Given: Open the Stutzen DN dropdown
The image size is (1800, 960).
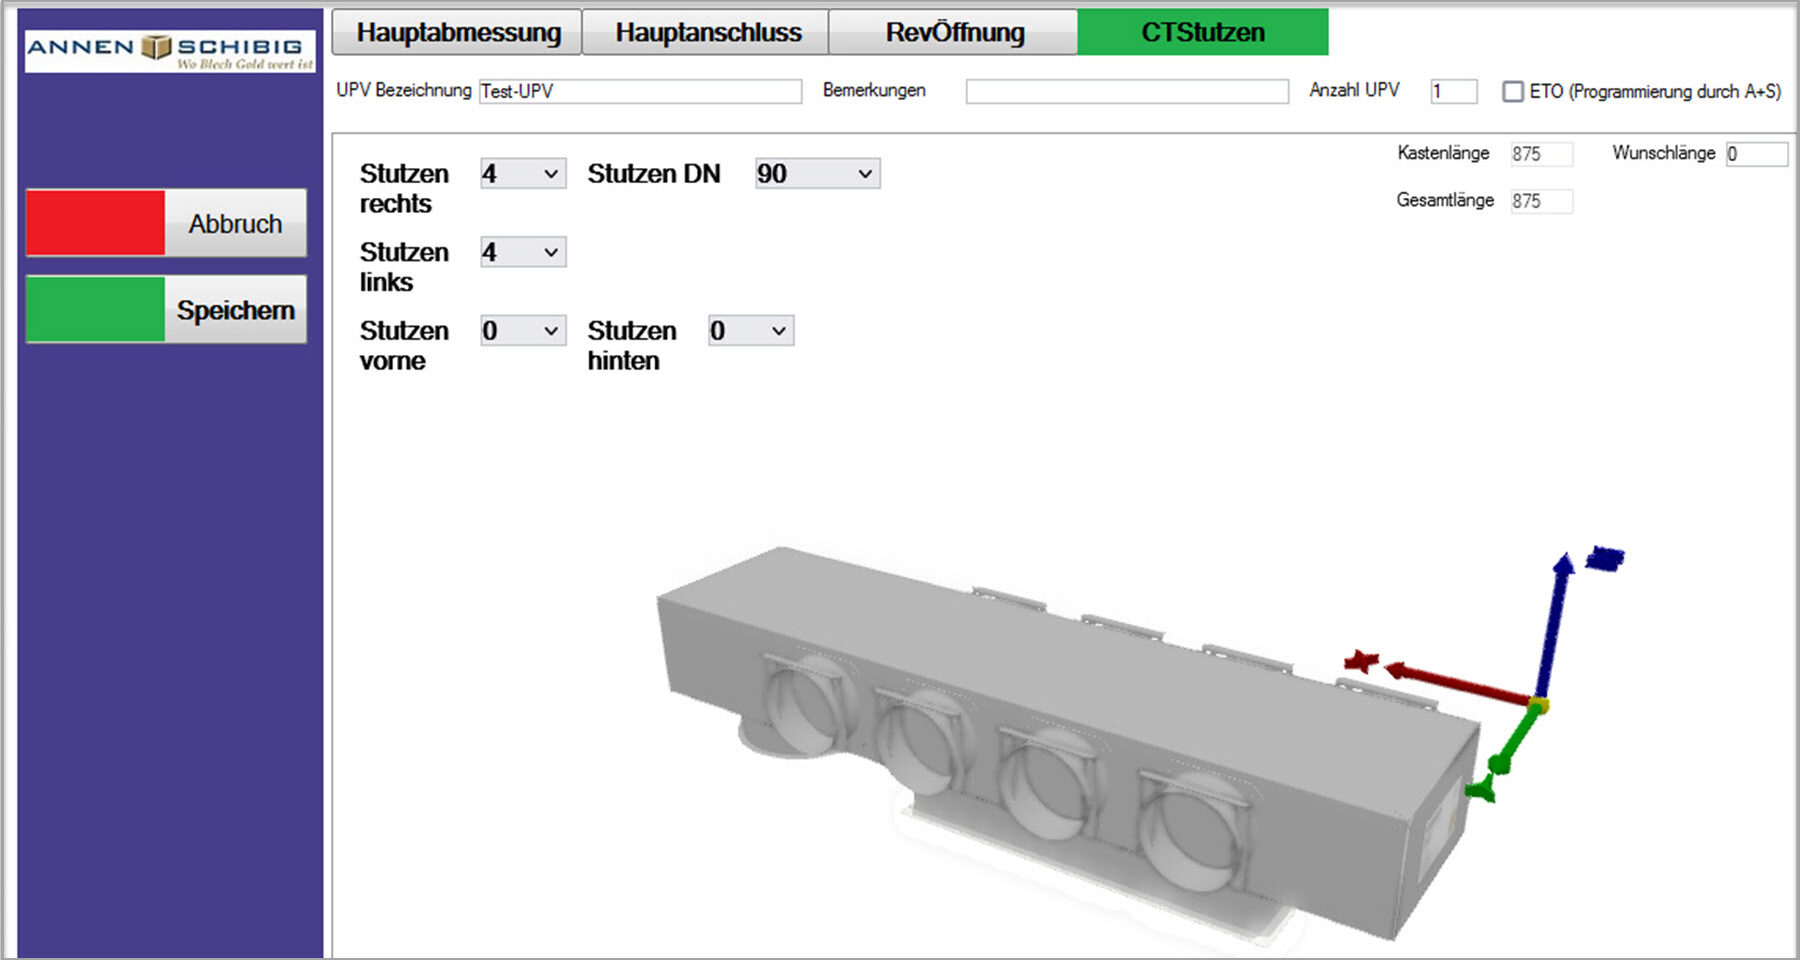Looking at the screenshot, I should click(x=817, y=174).
